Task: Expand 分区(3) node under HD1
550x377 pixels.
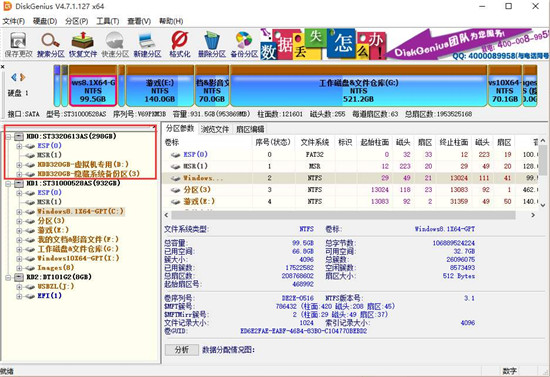Action: (x=19, y=221)
